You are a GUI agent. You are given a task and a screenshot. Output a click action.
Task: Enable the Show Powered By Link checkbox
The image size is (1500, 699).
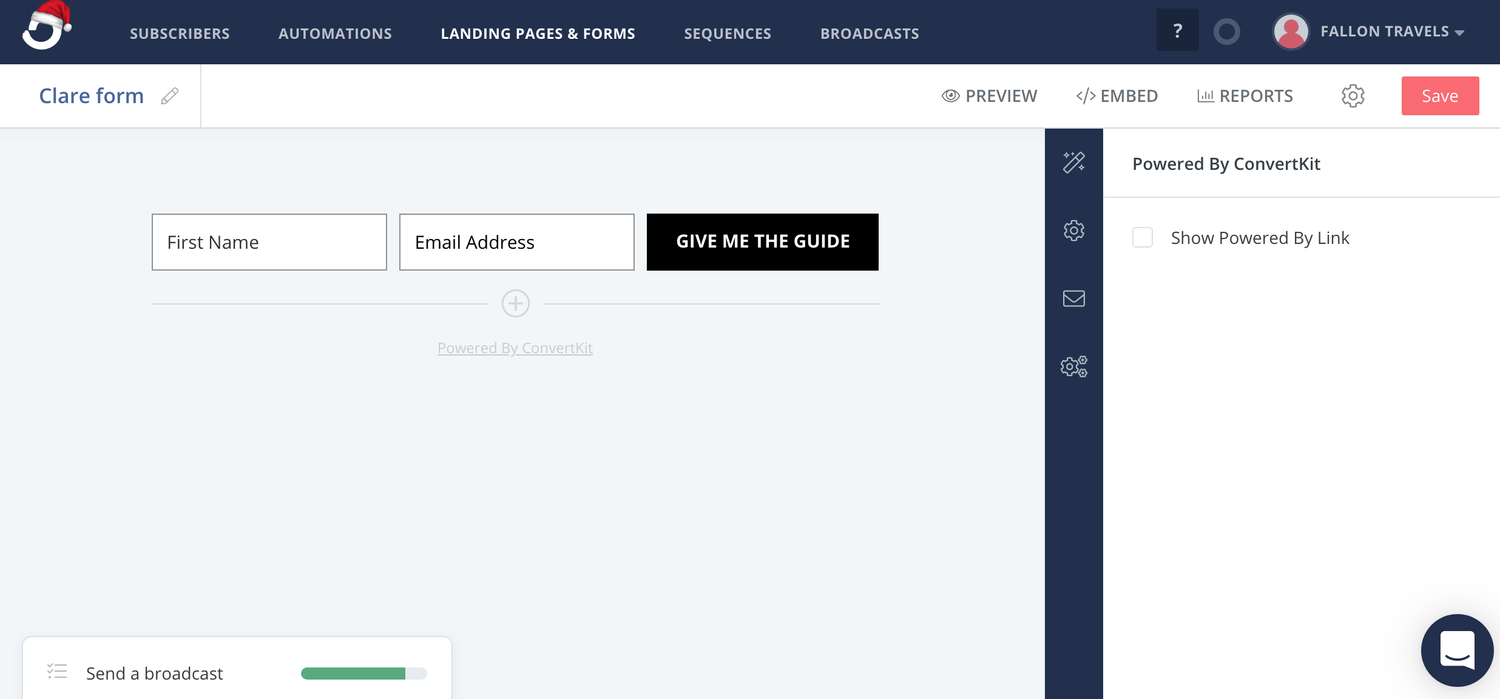(x=1142, y=237)
